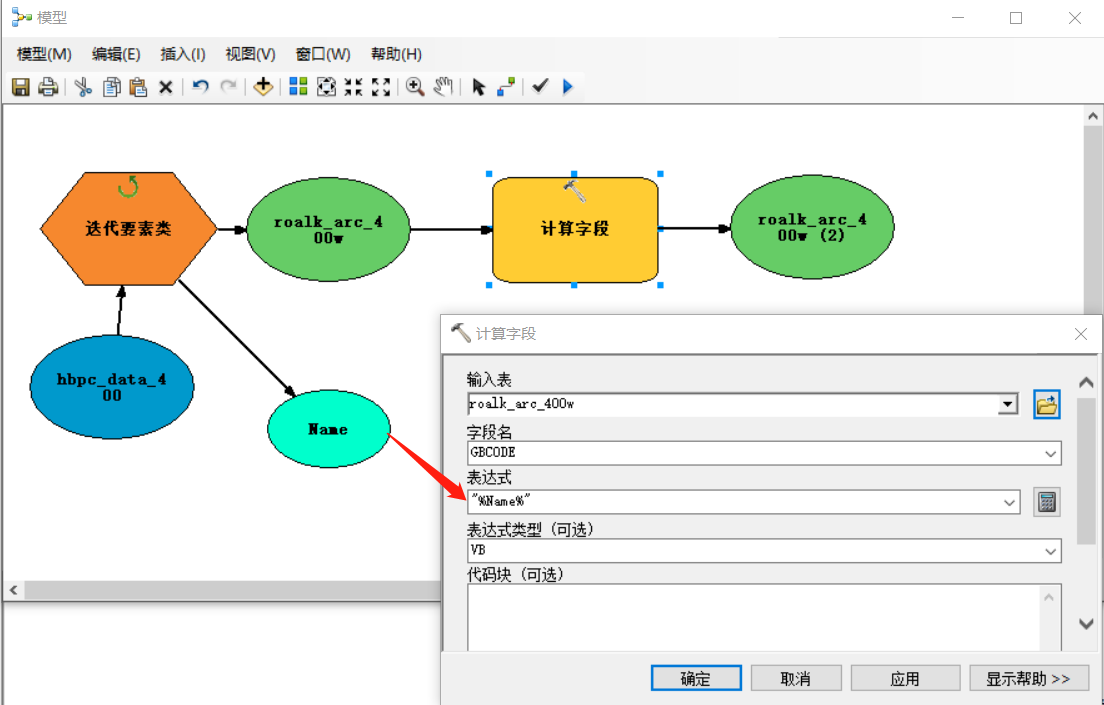The height and width of the screenshot is (705, 1104).
Task: Validate the entire model with checkmark
Action: pyautogui.click(x=540, y=87)
